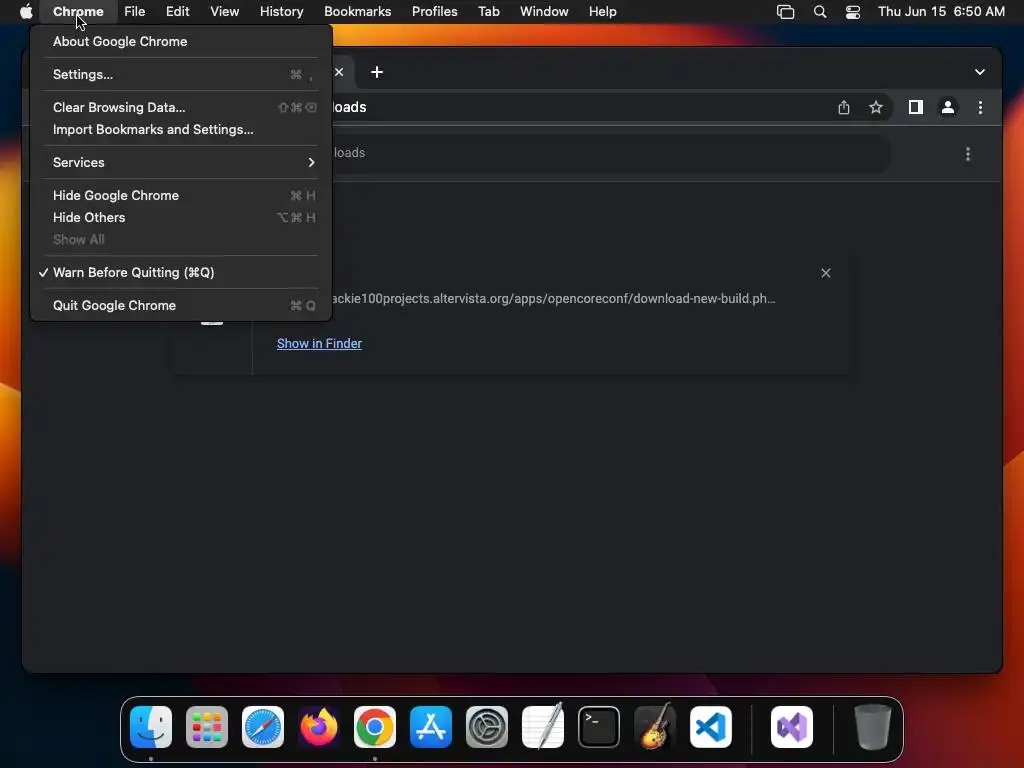Launch Visual Studio Code from the Dock
Viewport: 1024px width, 768px height.
tap(711, 727)
